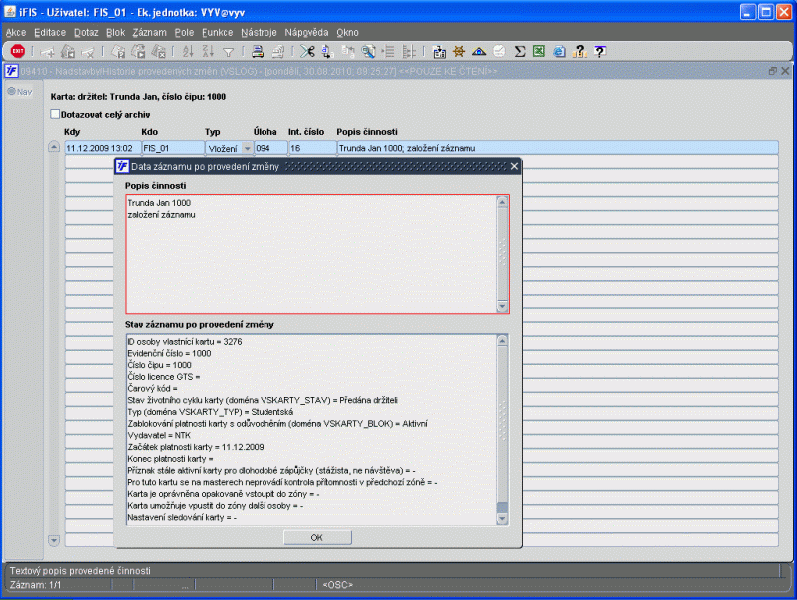797x600 pixels.
Task: Click the calendar form toolbar icon
Action: (x=439, y=51)
